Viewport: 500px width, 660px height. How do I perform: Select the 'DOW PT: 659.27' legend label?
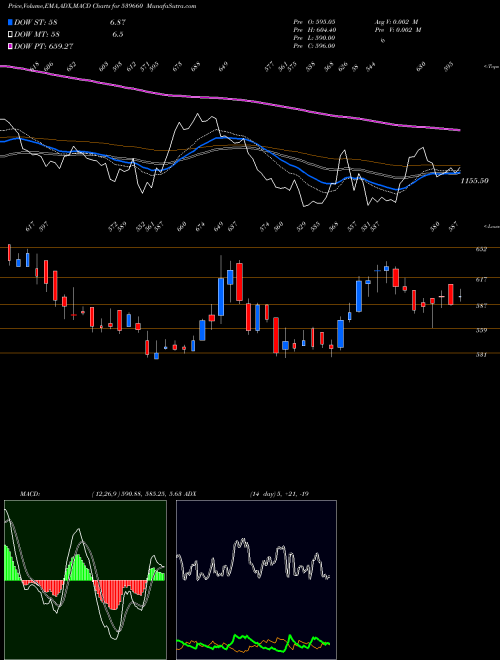44,46
